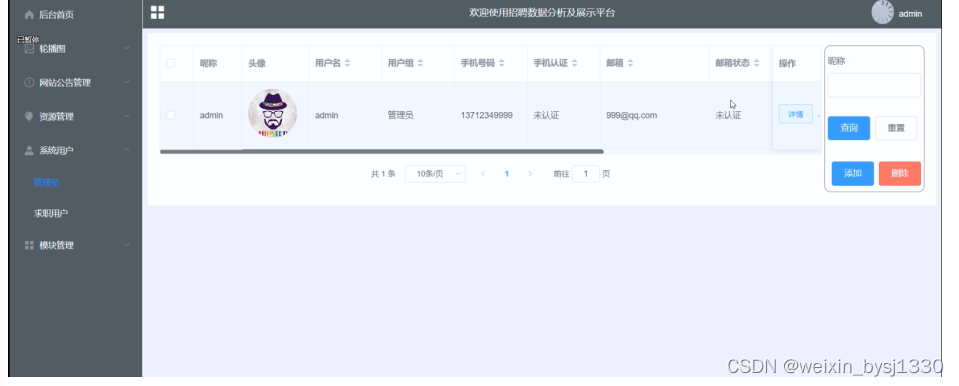Select 求职用户 submenu item

pos(51,213)
